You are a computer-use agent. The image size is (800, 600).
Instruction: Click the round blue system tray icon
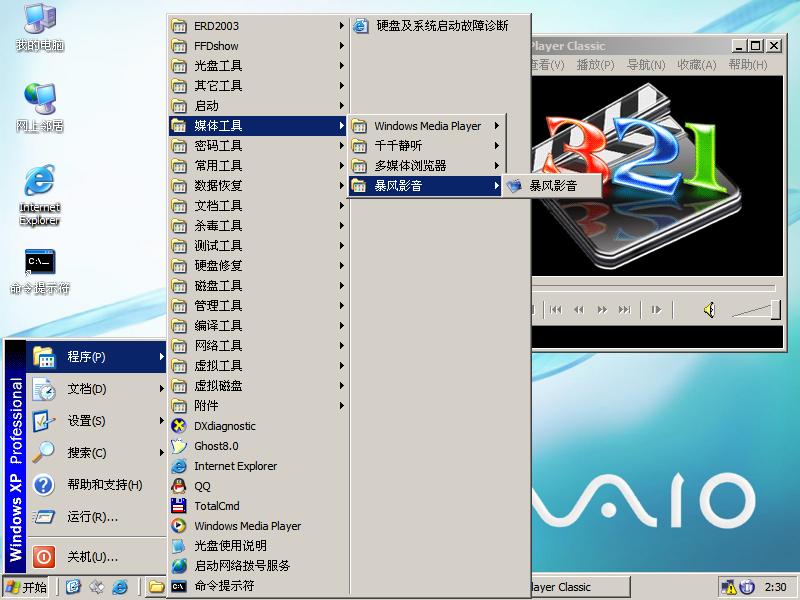click(746, 587)
